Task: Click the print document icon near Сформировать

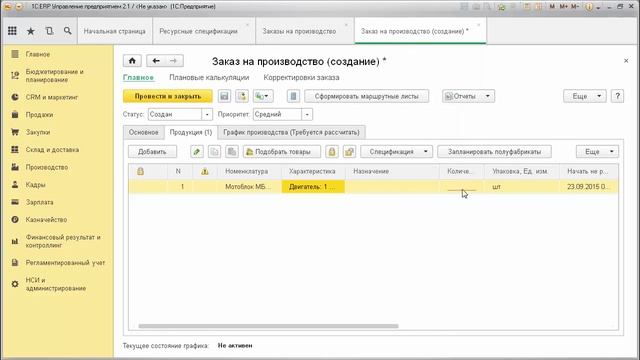Action: point(293,96)
